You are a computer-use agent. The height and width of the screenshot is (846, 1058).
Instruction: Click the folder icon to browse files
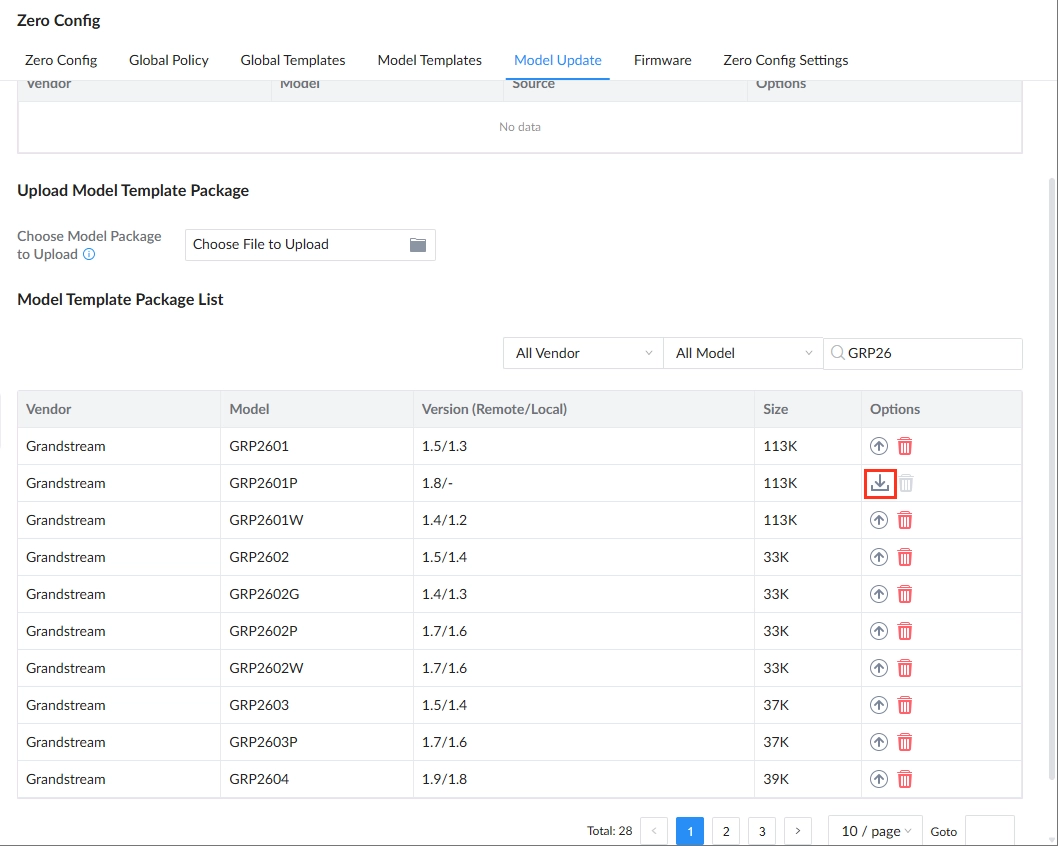pos(418,245)
